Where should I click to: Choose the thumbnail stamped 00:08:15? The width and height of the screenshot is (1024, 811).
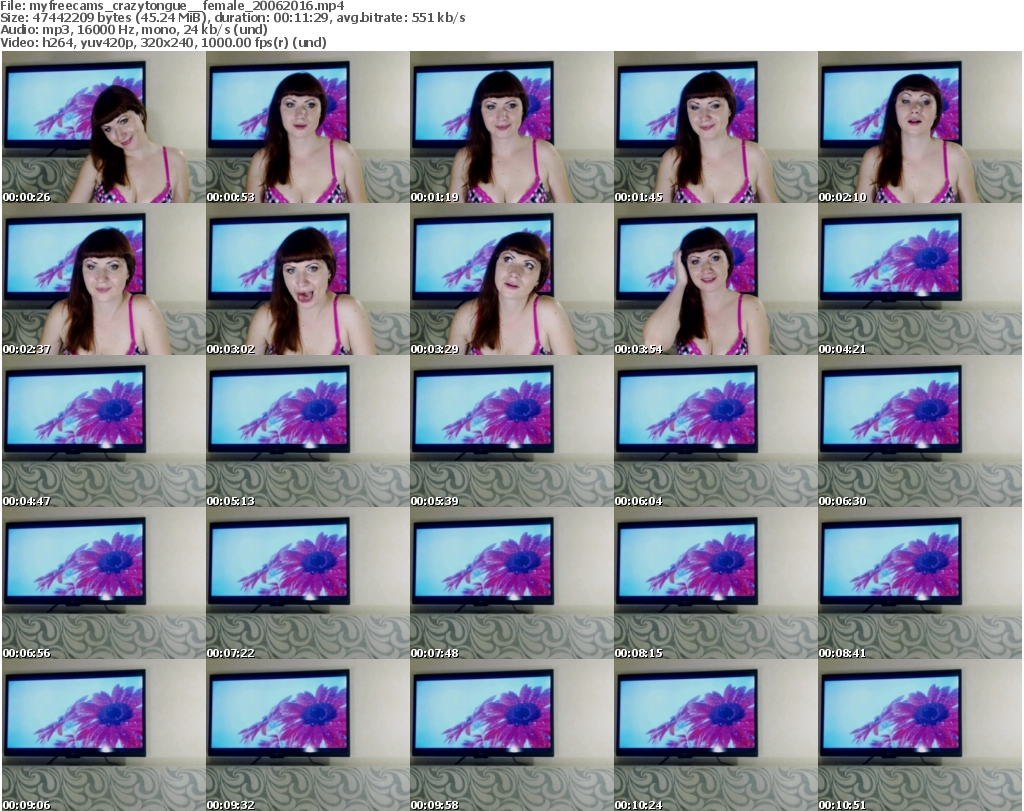click(715, 584)
